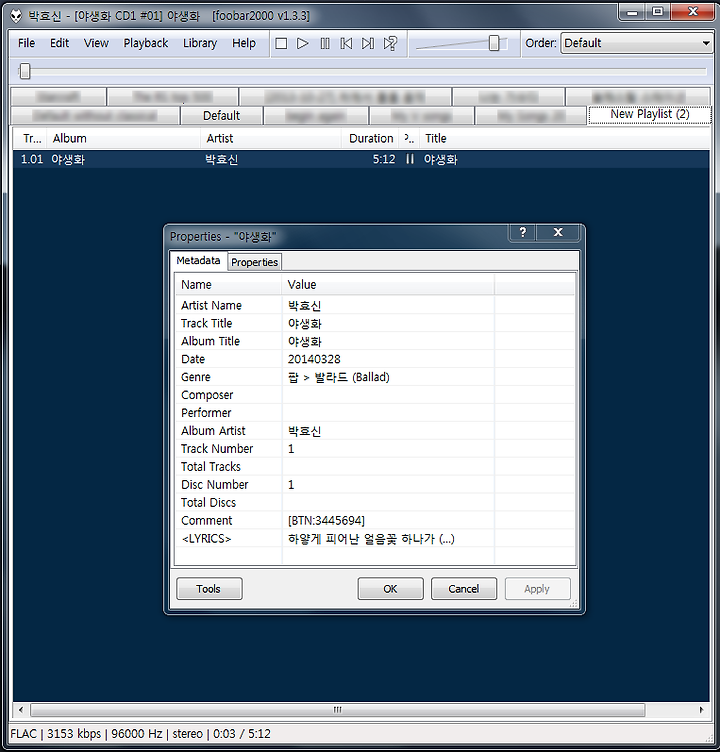Screen dimensions: 720x752
Task: Start playback with the Play button
Action: (303, 44)
